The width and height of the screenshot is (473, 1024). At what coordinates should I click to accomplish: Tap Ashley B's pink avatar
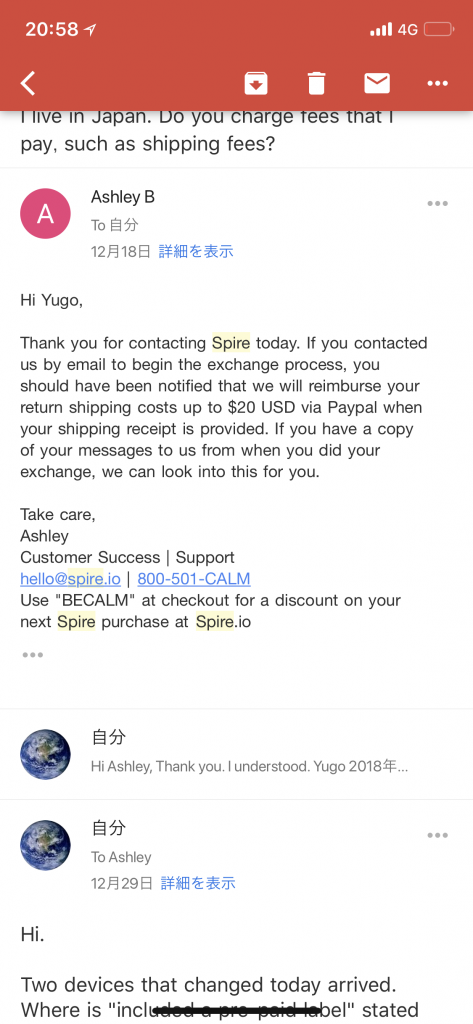[45, 214]
